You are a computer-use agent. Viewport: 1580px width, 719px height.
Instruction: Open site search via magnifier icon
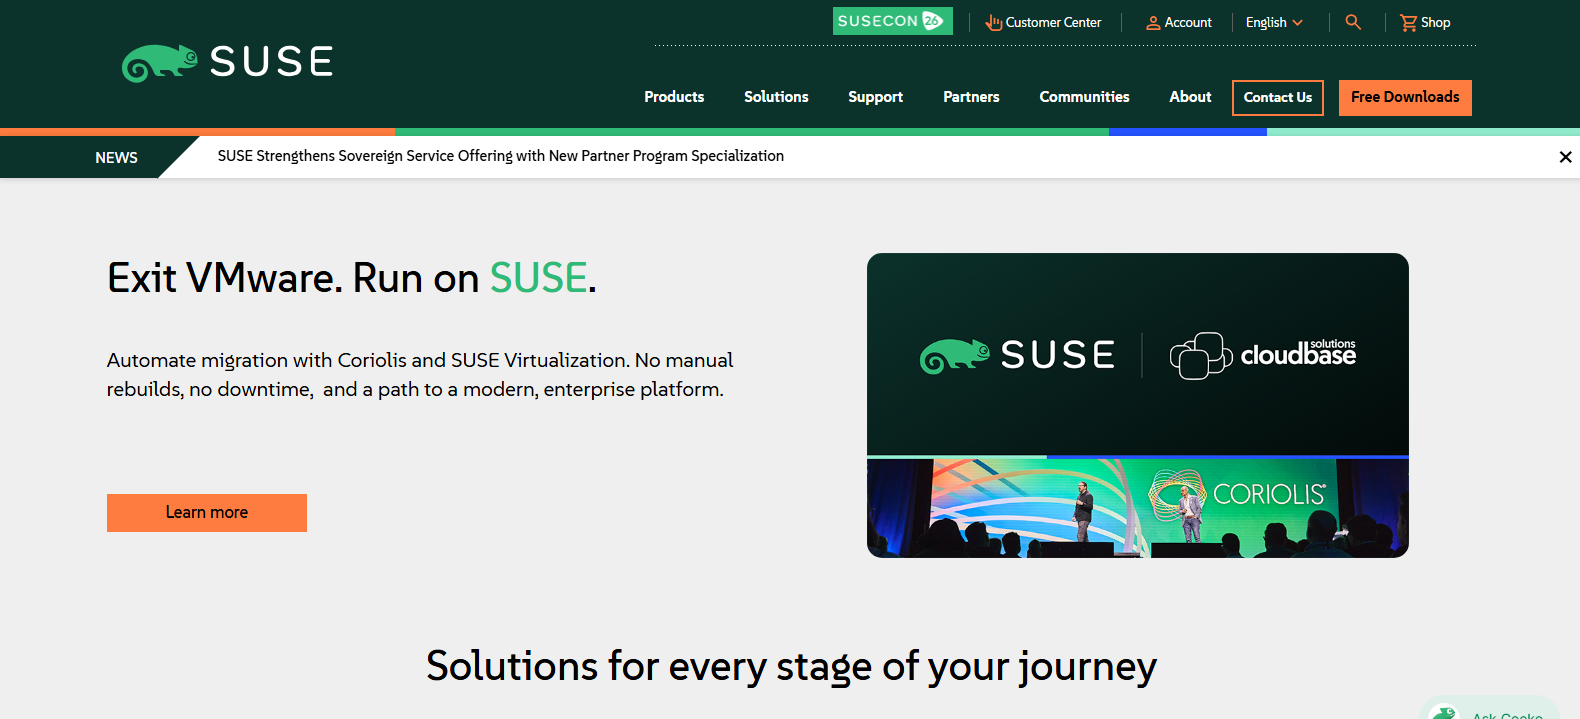tap(1353, 21)
